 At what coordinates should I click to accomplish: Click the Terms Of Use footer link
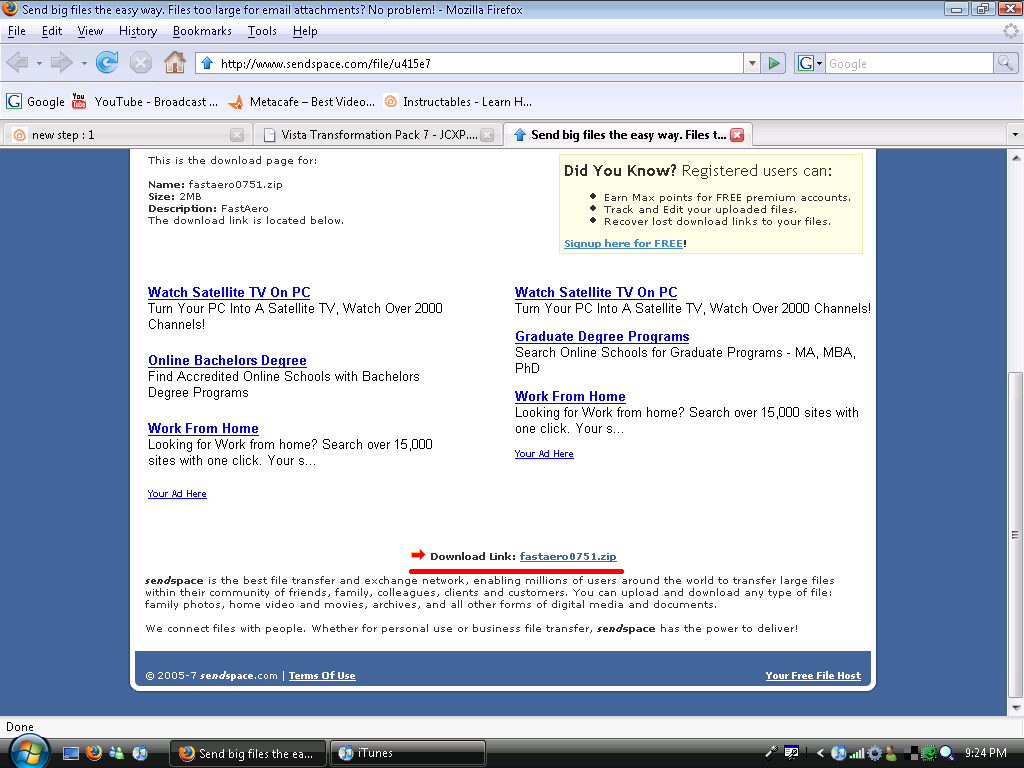pyautogui.click(x=322, y=676)
